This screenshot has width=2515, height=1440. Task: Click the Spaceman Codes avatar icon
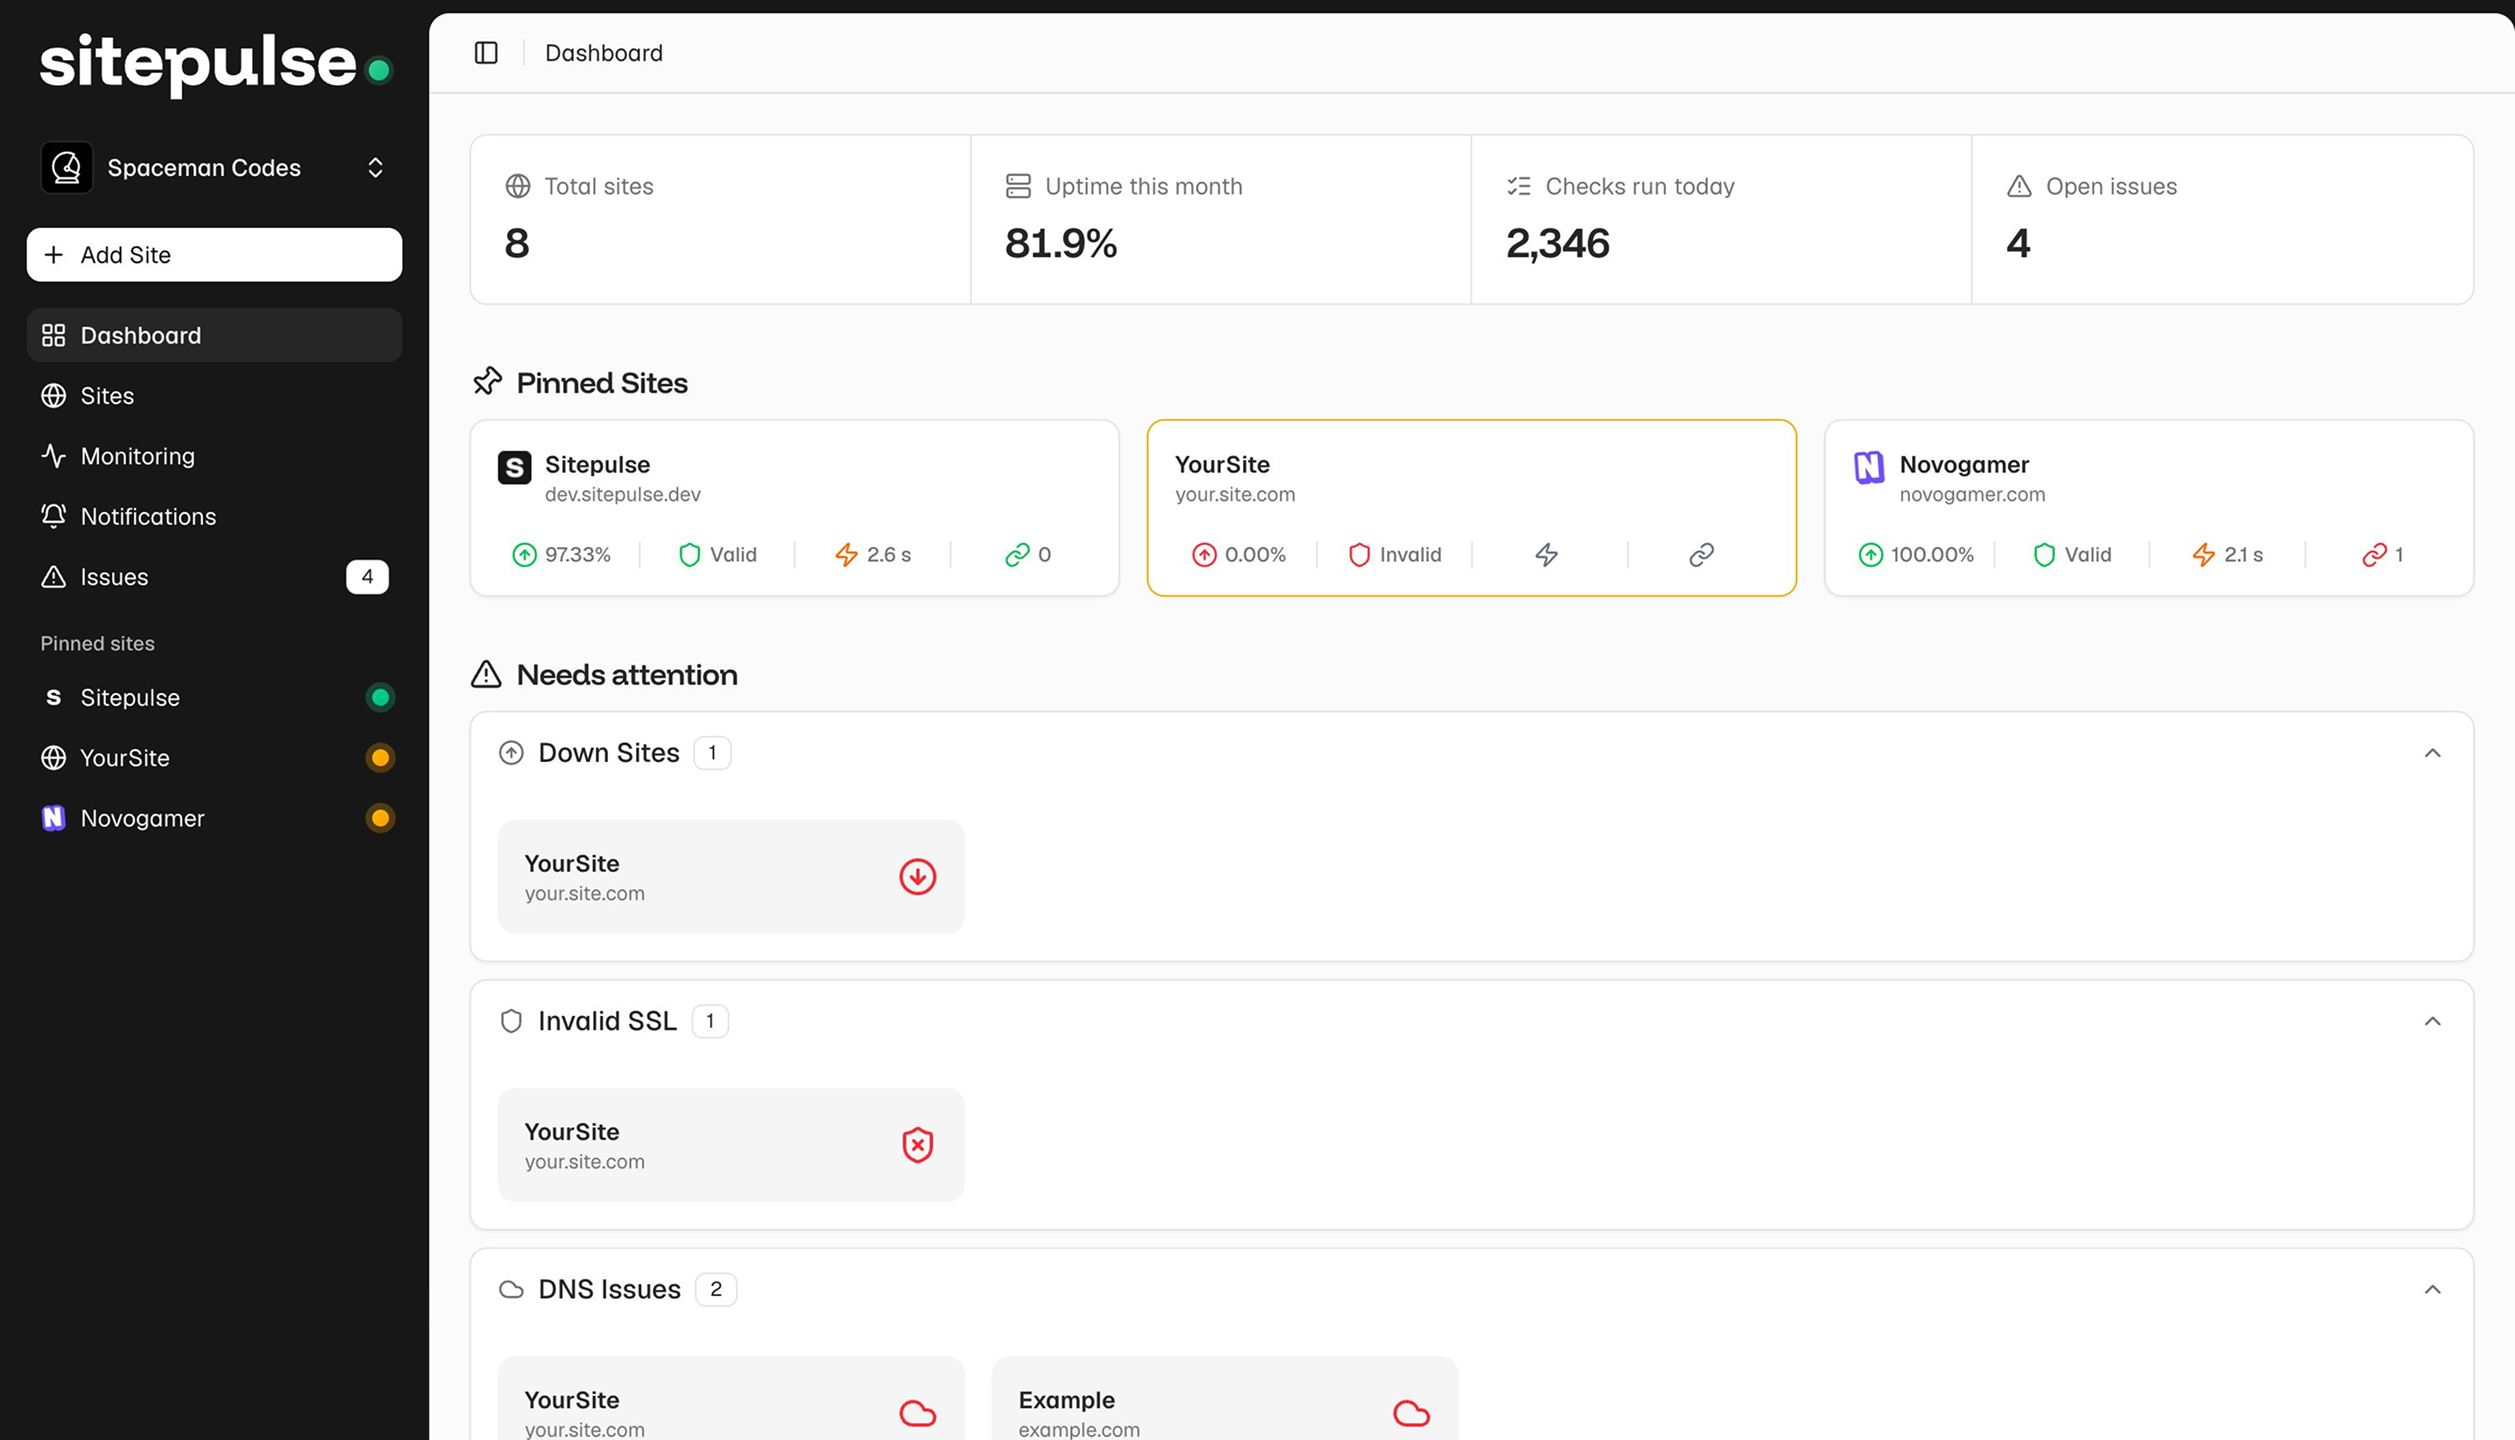[x=67, y=168]
